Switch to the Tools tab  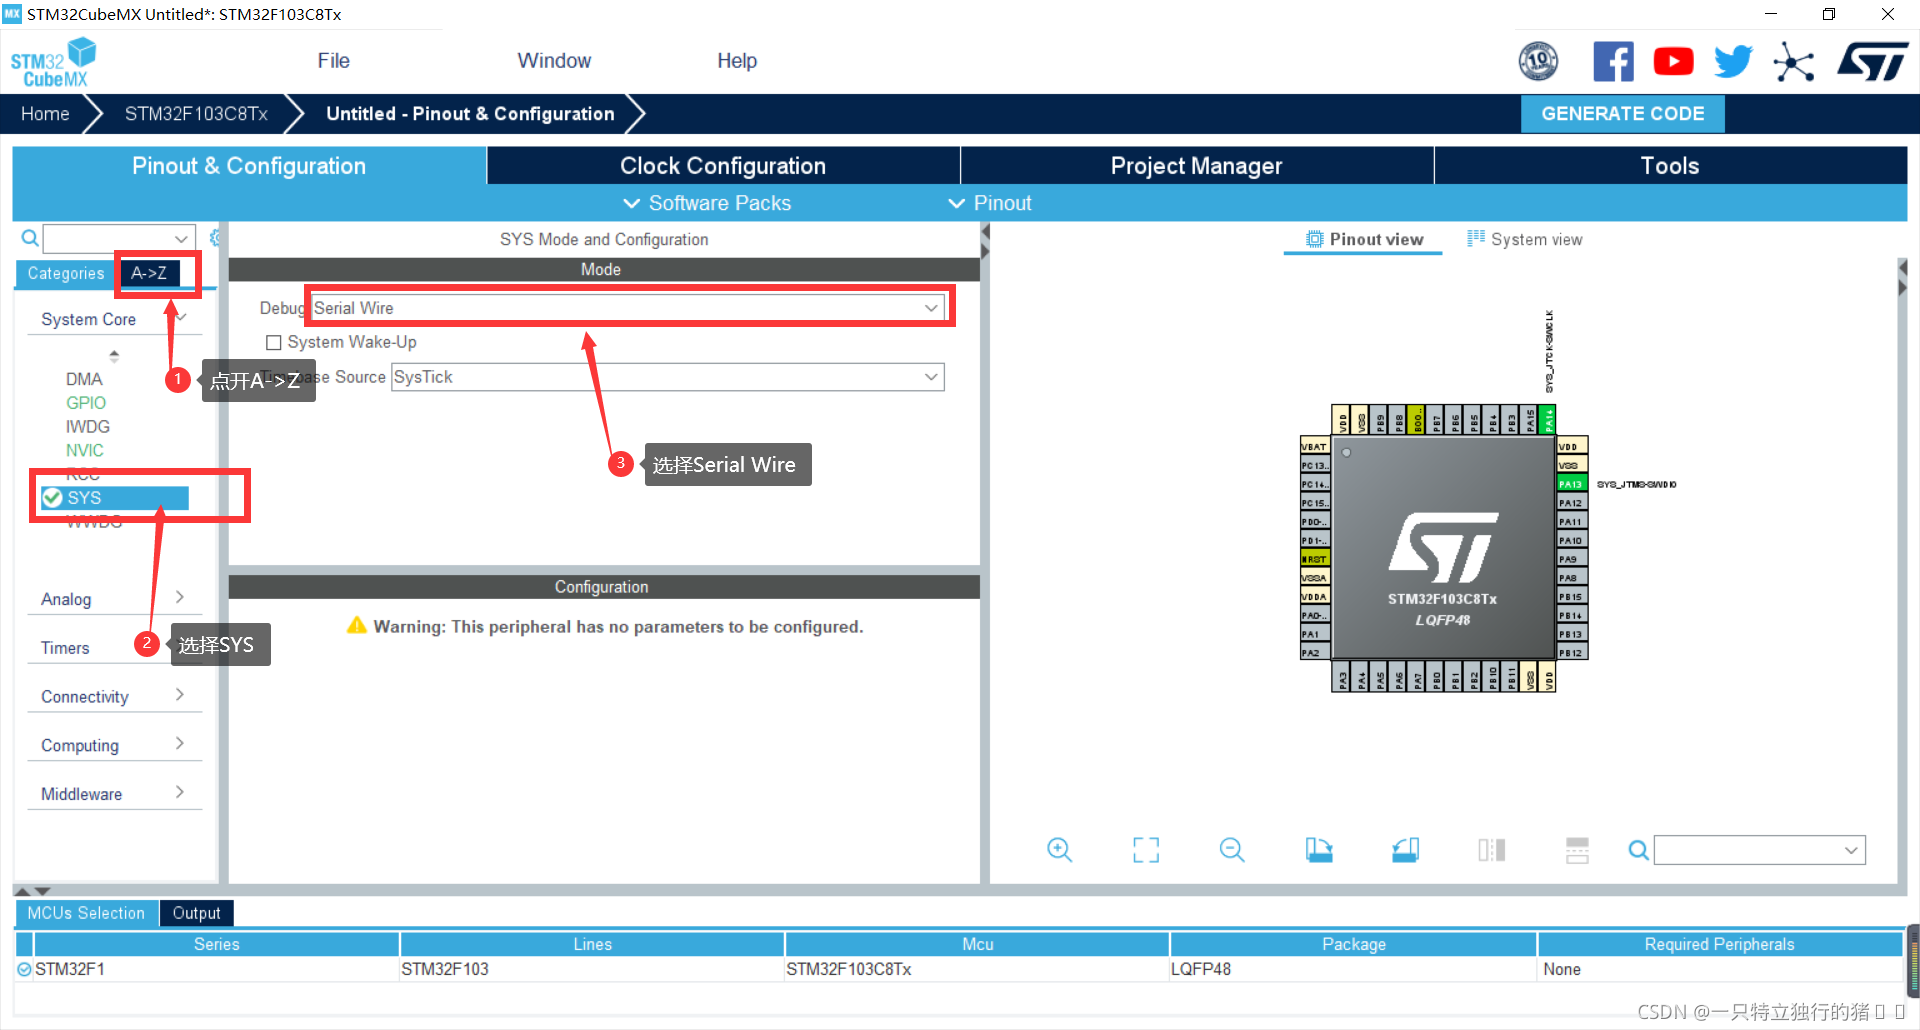1670,166
